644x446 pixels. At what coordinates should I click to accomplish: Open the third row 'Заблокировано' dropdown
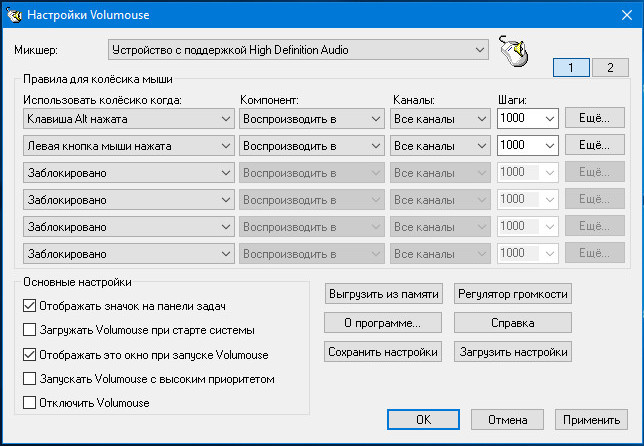coord(127,173)
